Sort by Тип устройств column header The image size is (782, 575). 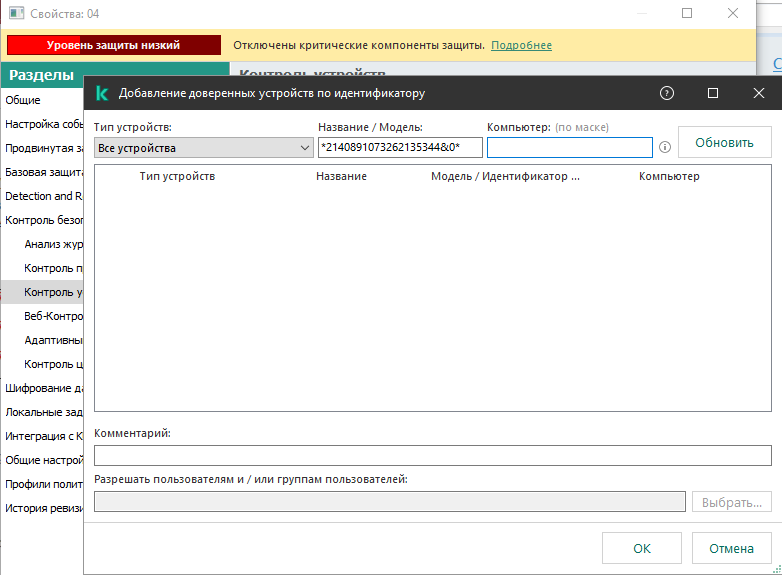177,176
